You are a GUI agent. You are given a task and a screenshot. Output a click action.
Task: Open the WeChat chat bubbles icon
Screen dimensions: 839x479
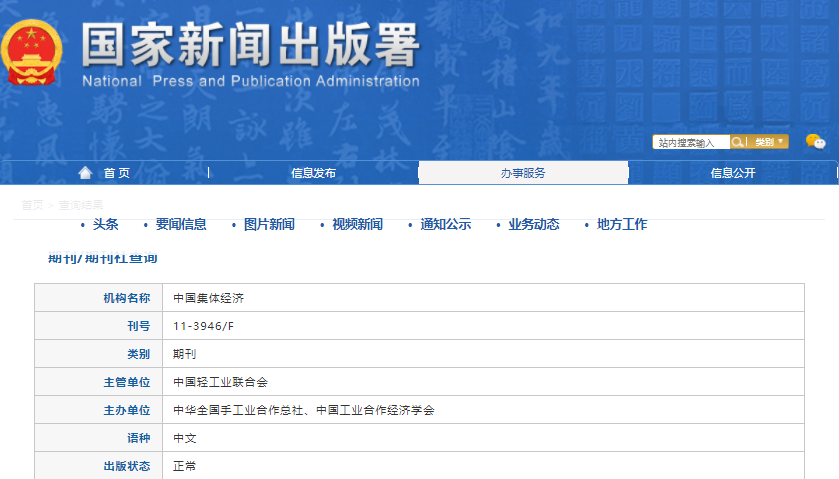[815, 142]
